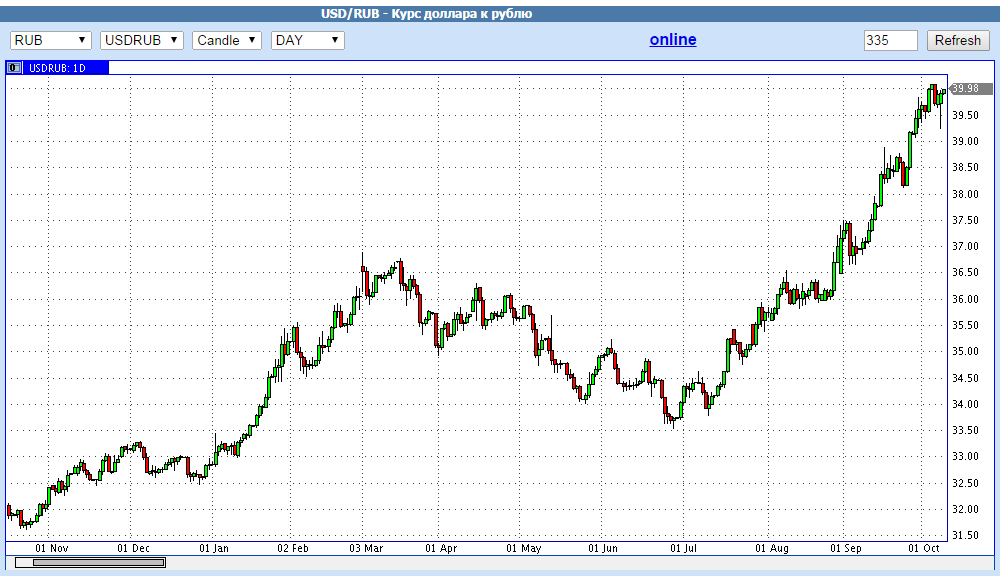Click the 32.00 price axis label
1000x576 pixels.
click(965, 509)
